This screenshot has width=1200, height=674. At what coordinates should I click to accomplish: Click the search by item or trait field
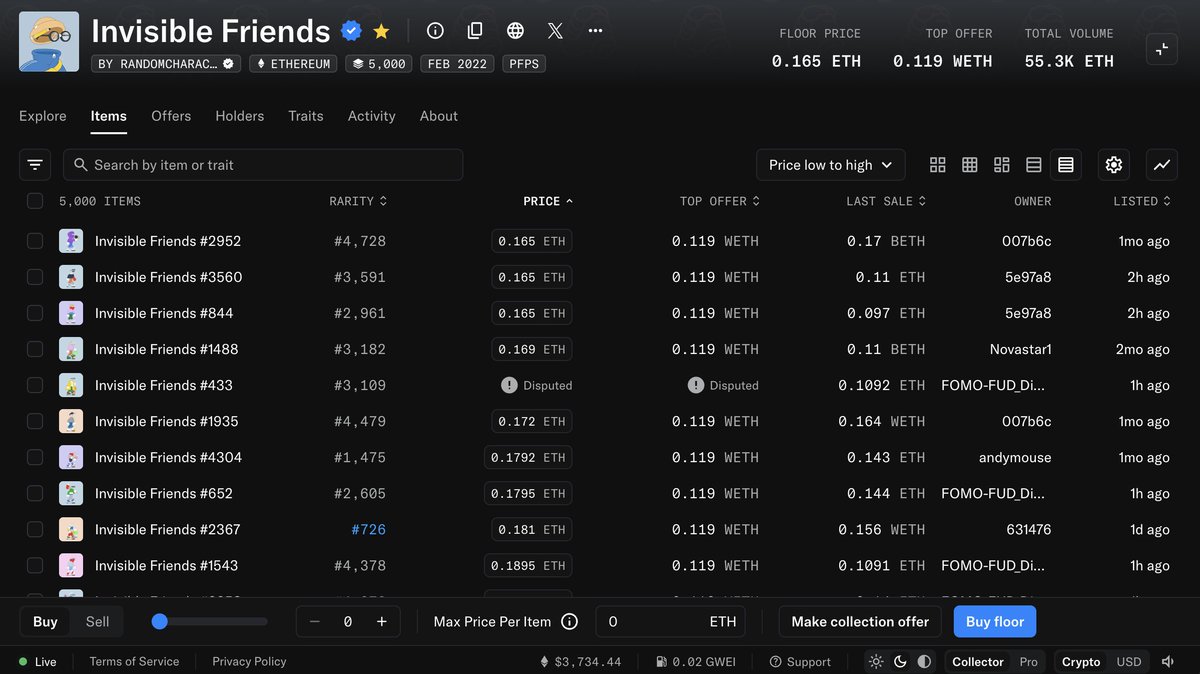[x=263, y=165]
